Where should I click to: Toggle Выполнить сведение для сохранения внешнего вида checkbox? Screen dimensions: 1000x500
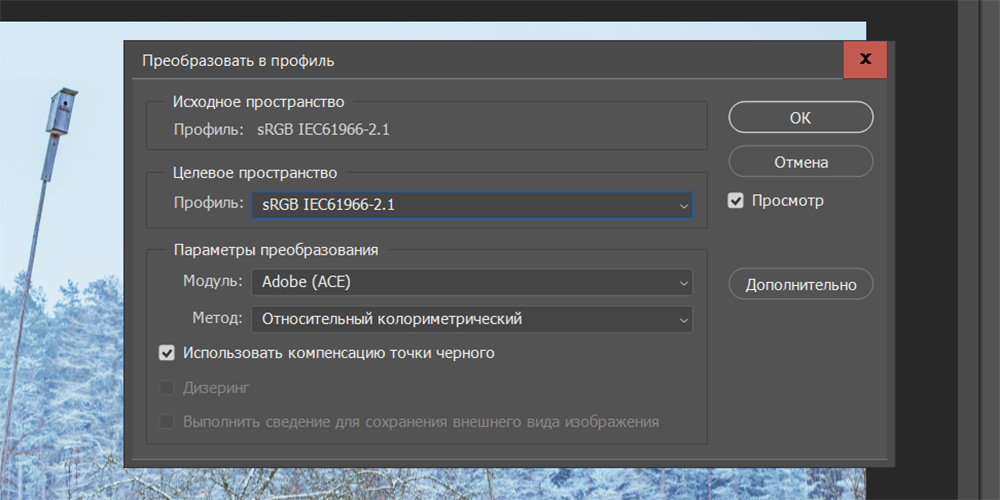click(x=166, y=422)
